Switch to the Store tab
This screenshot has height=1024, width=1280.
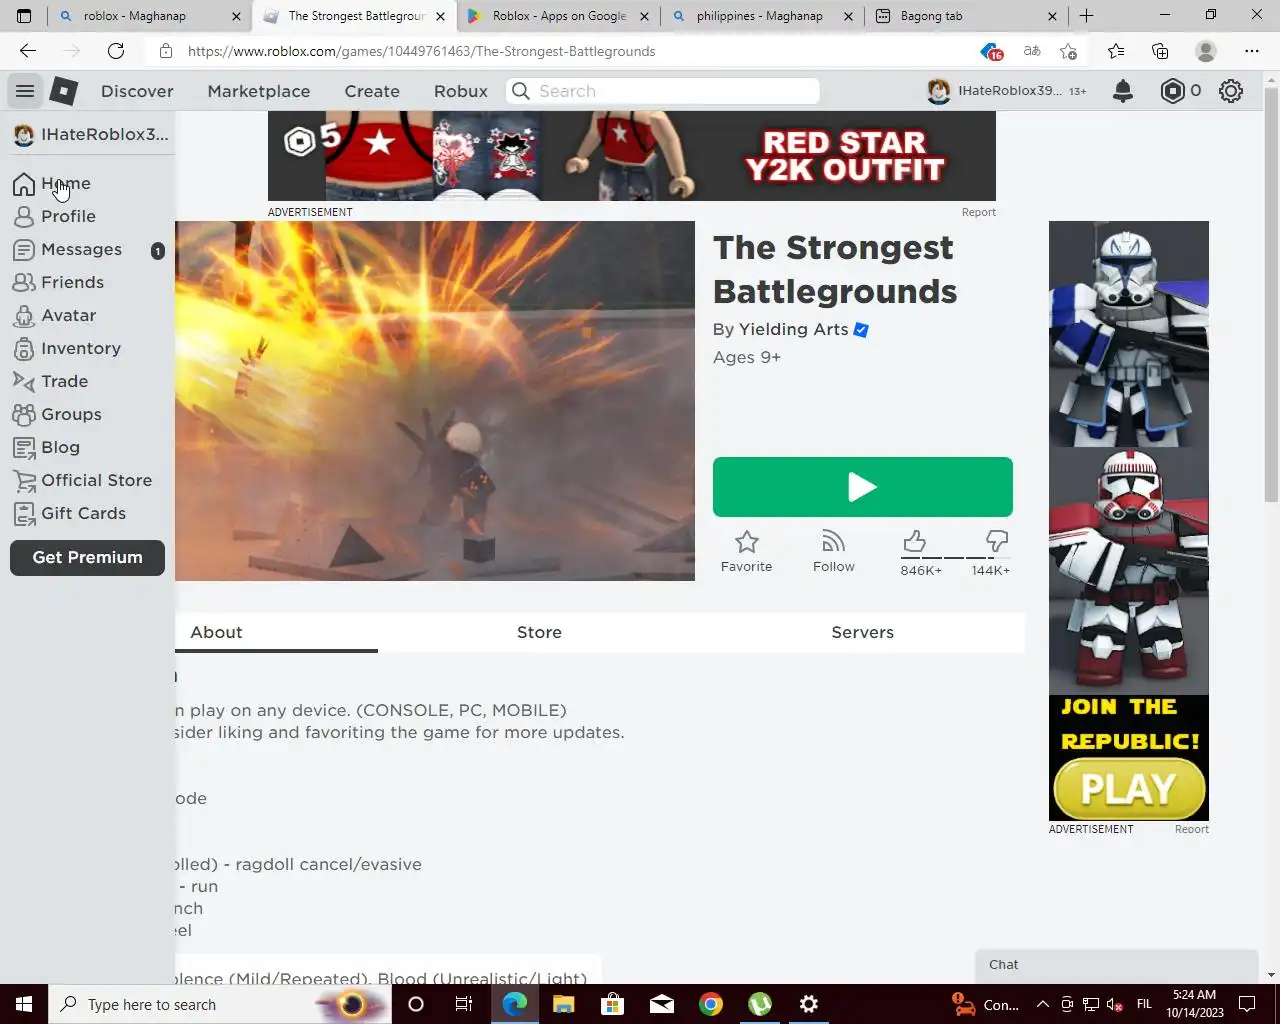click(x=539, y=632)
